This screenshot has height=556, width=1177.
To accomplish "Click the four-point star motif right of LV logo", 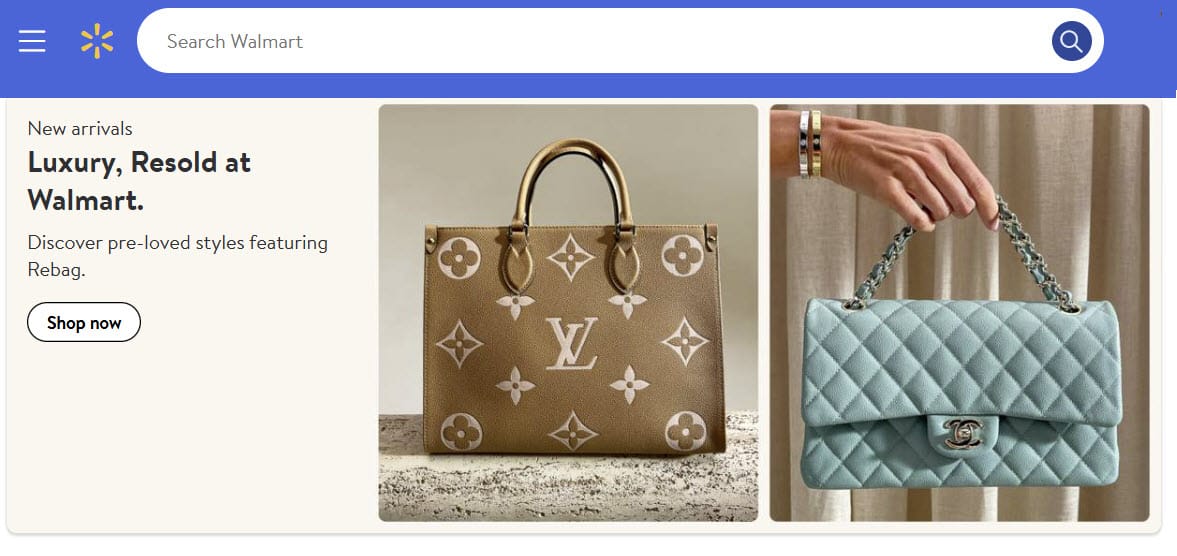I will click(685, 341).
